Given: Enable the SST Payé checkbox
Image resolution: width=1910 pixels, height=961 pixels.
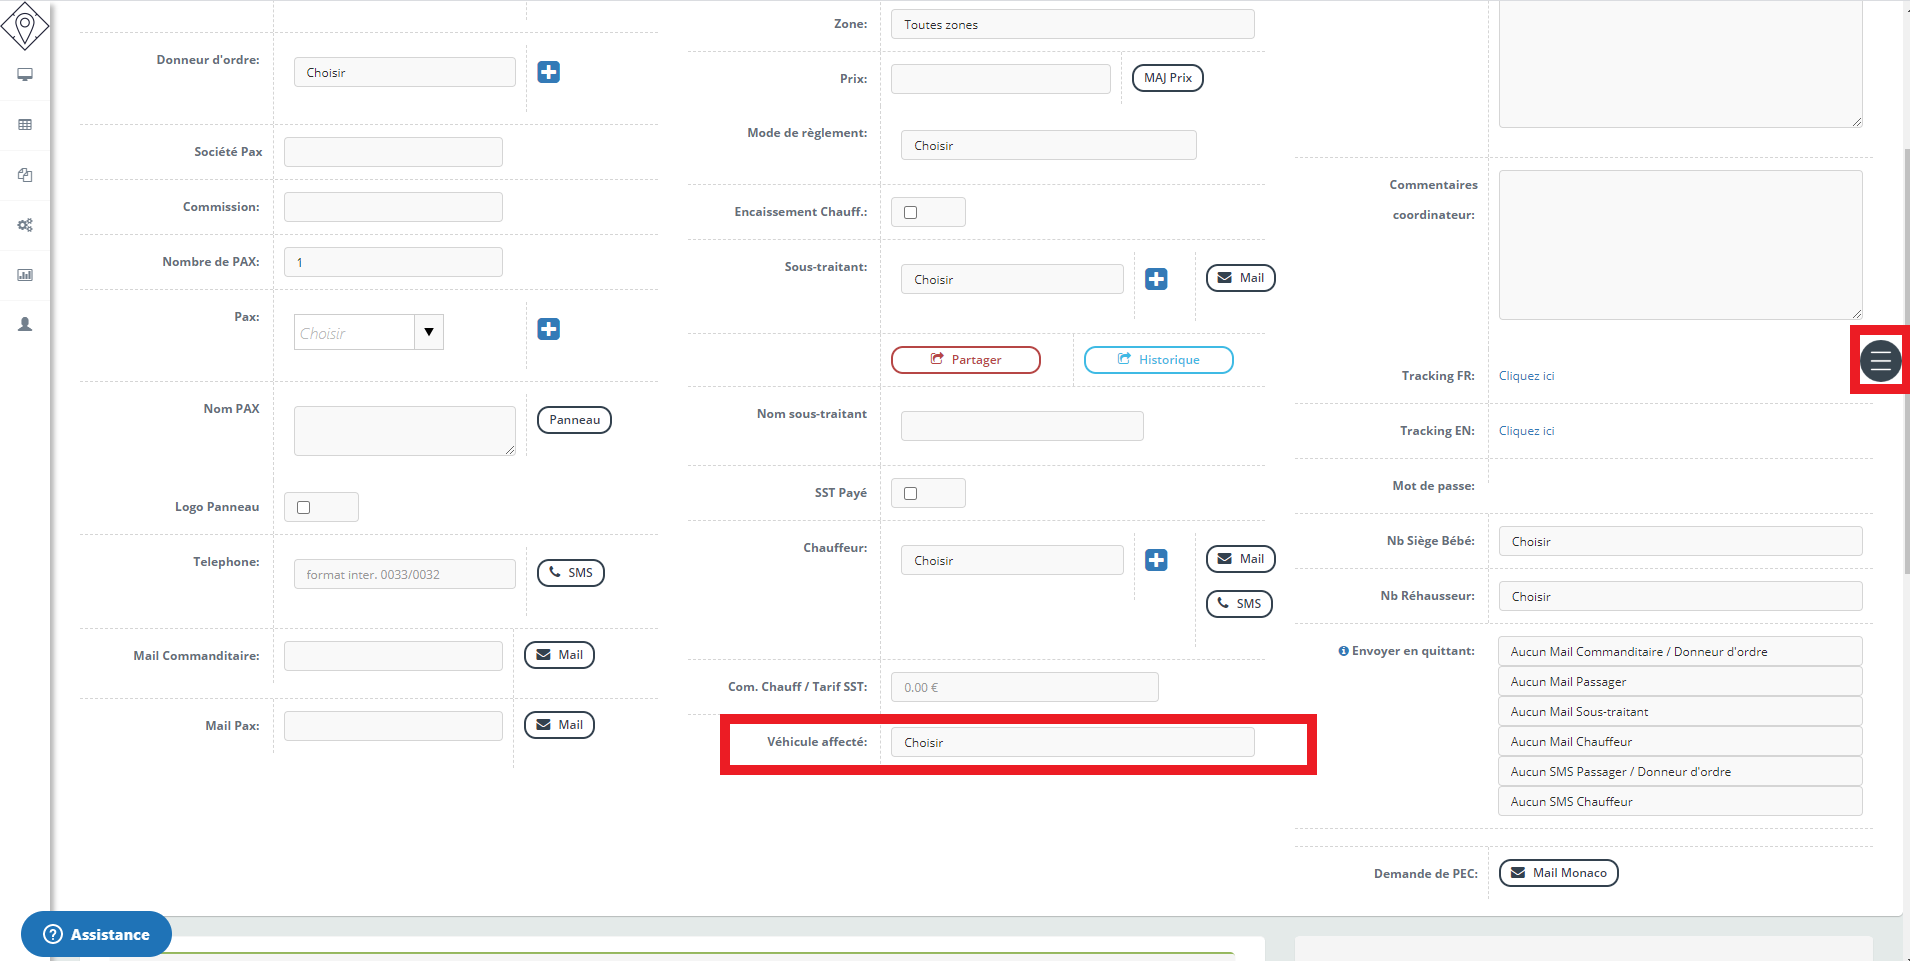Looking at the screenshot, I should click(910, 493).
